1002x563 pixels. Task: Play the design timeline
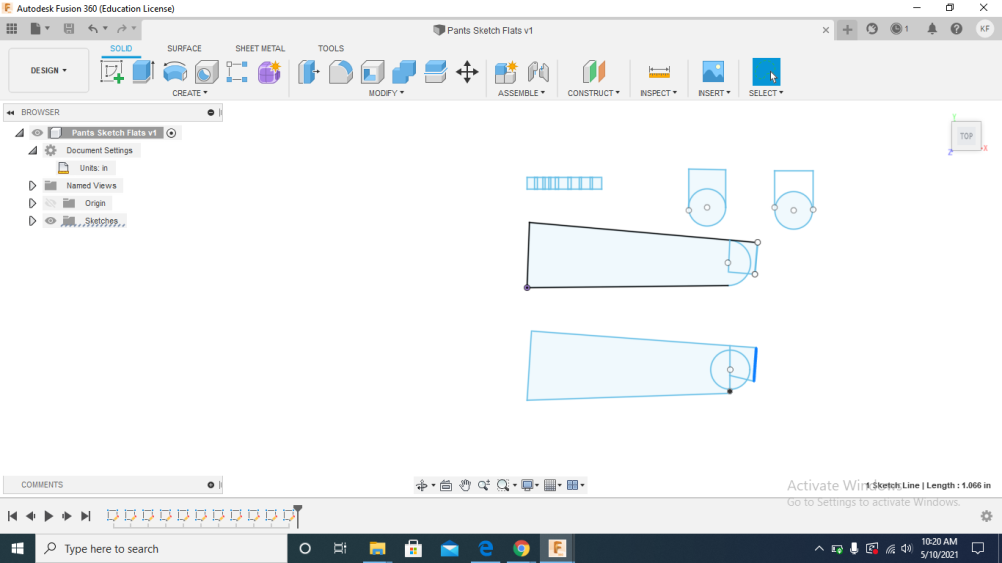tap(48, 516)
